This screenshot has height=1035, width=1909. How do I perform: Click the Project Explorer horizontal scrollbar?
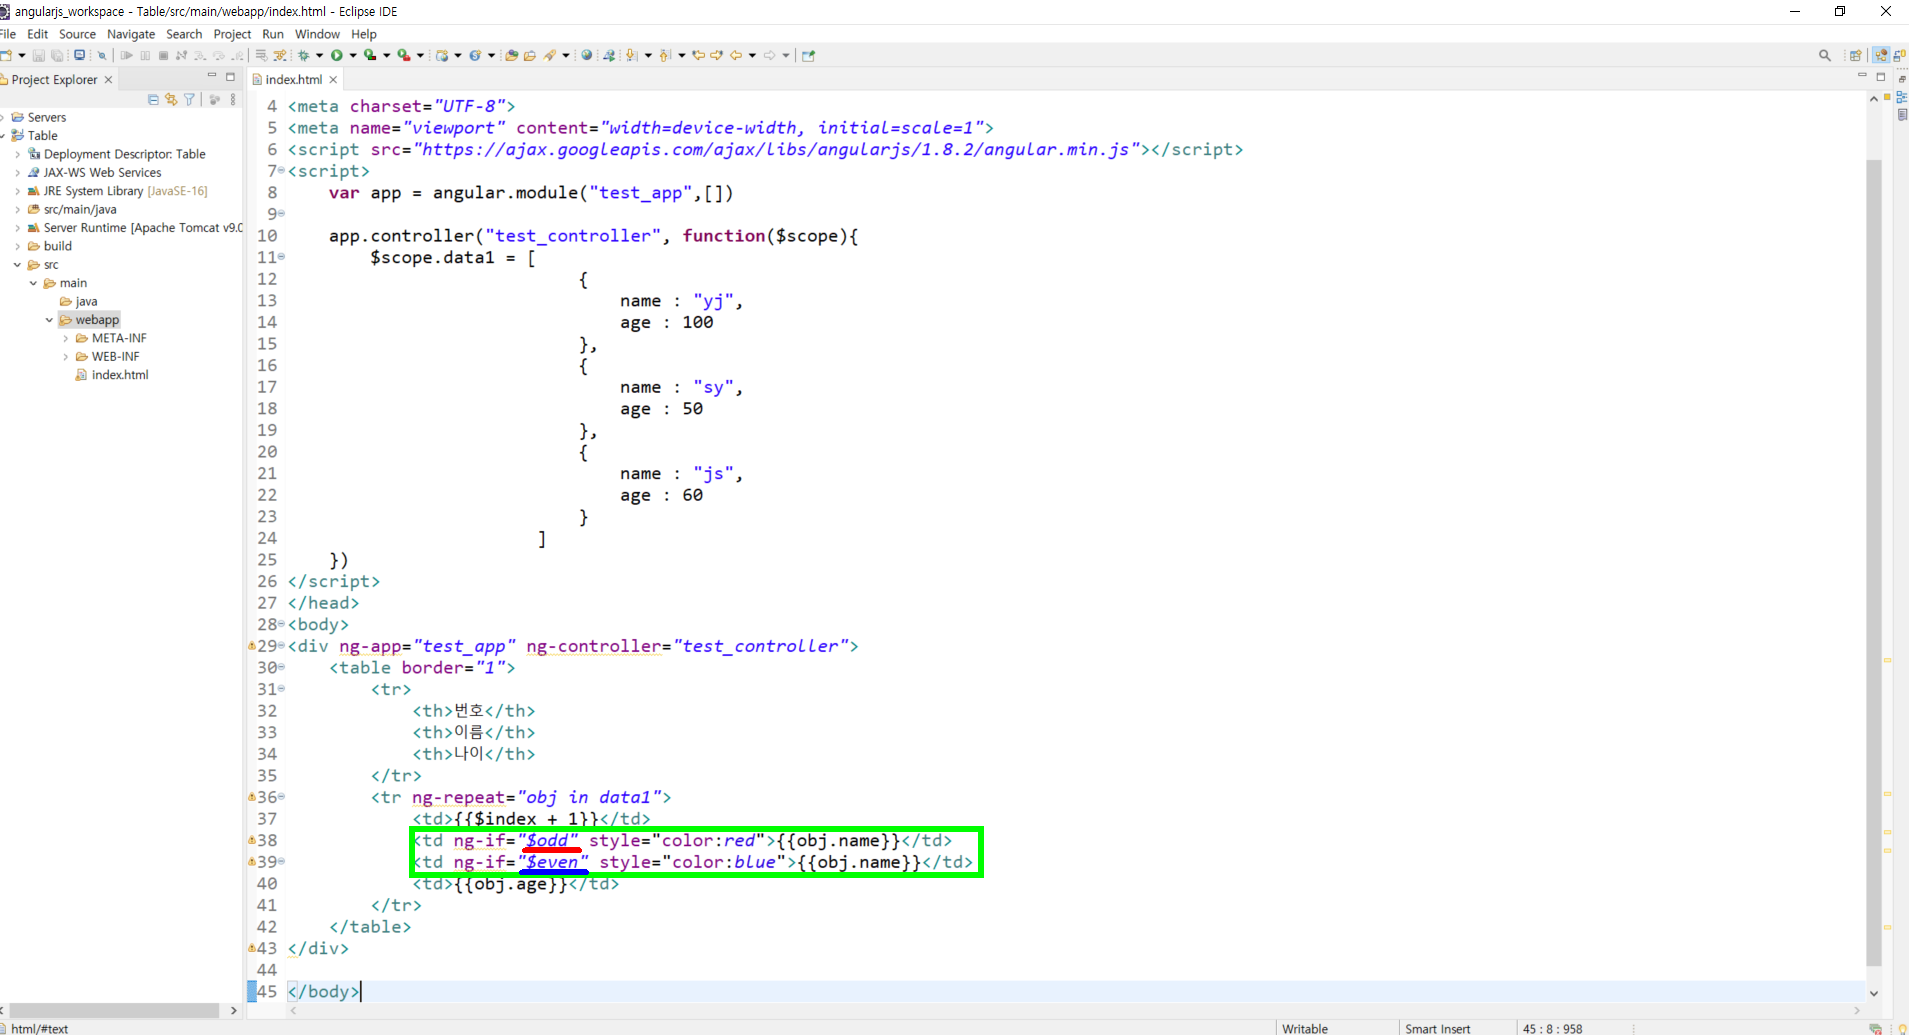pyautogui.click(x=114, y=1010)
